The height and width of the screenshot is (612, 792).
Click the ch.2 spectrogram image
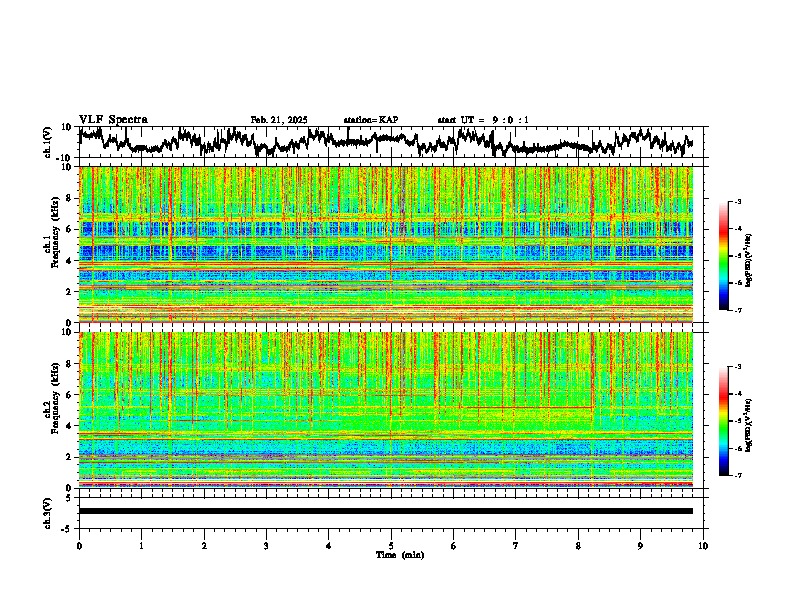(386, 410)
